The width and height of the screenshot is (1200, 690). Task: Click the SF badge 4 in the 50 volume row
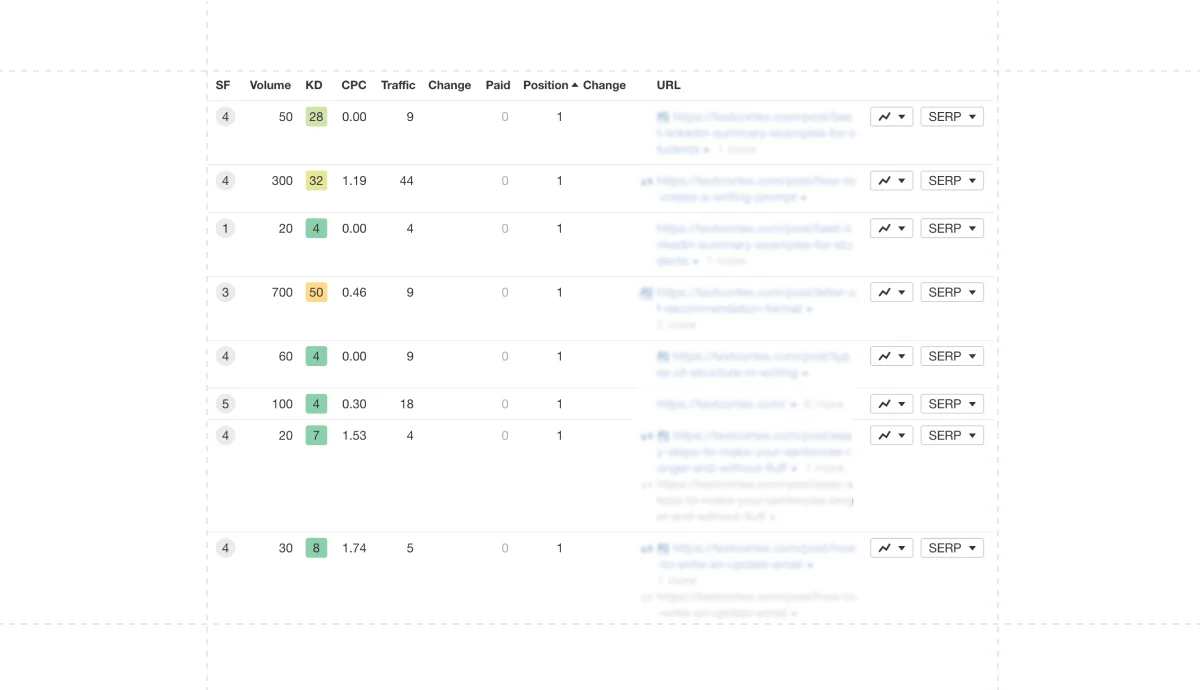coord(226,117)
